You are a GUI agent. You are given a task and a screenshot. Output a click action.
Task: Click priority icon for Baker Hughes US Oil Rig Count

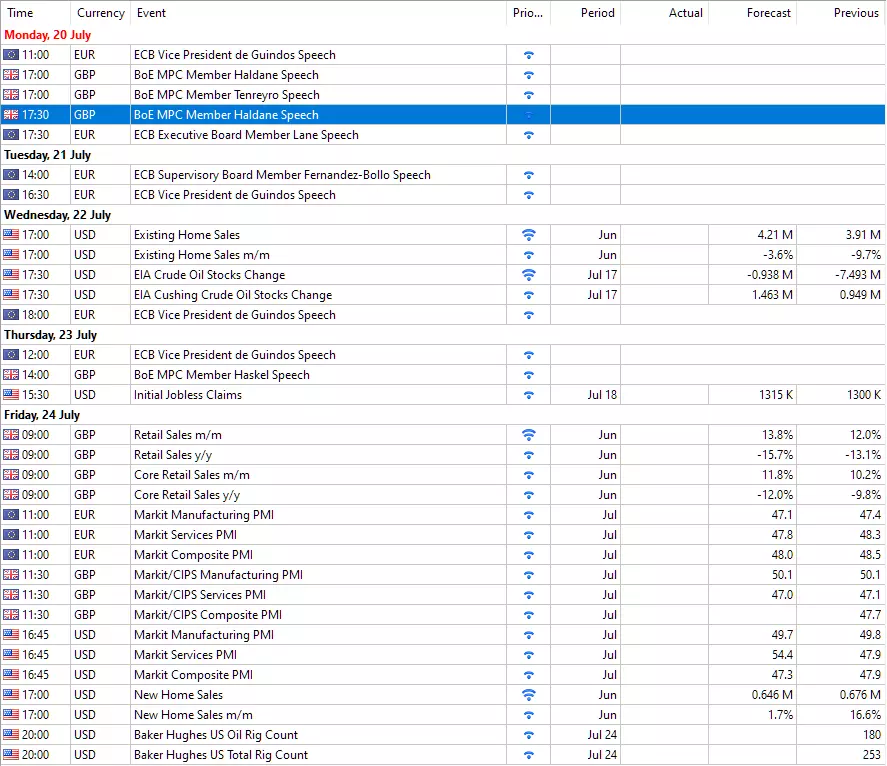tap(528, 735)
